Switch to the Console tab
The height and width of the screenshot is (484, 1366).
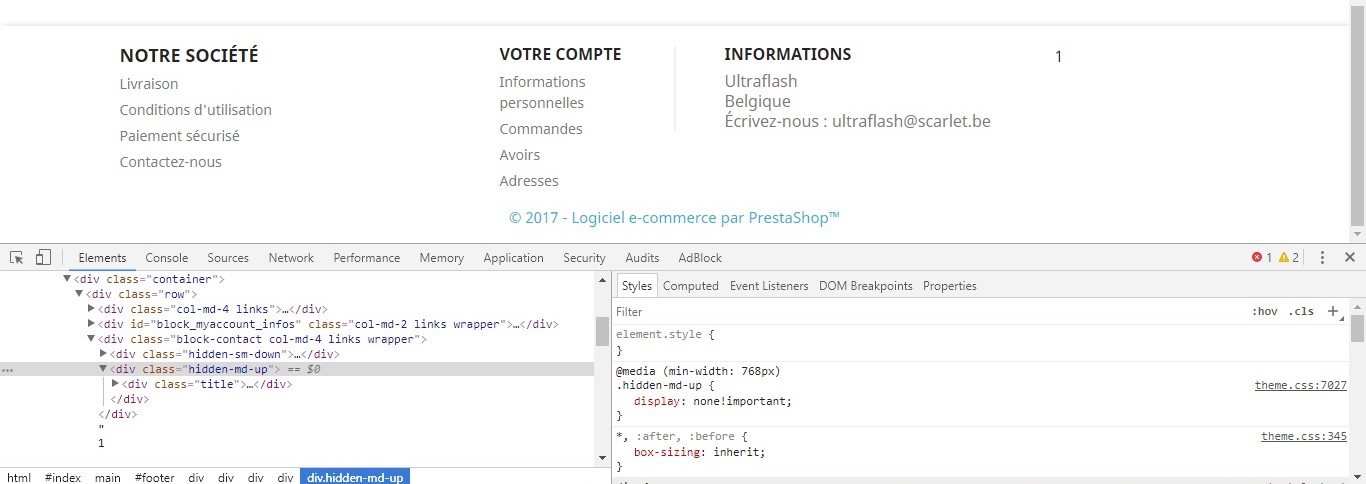click(167, 258)
